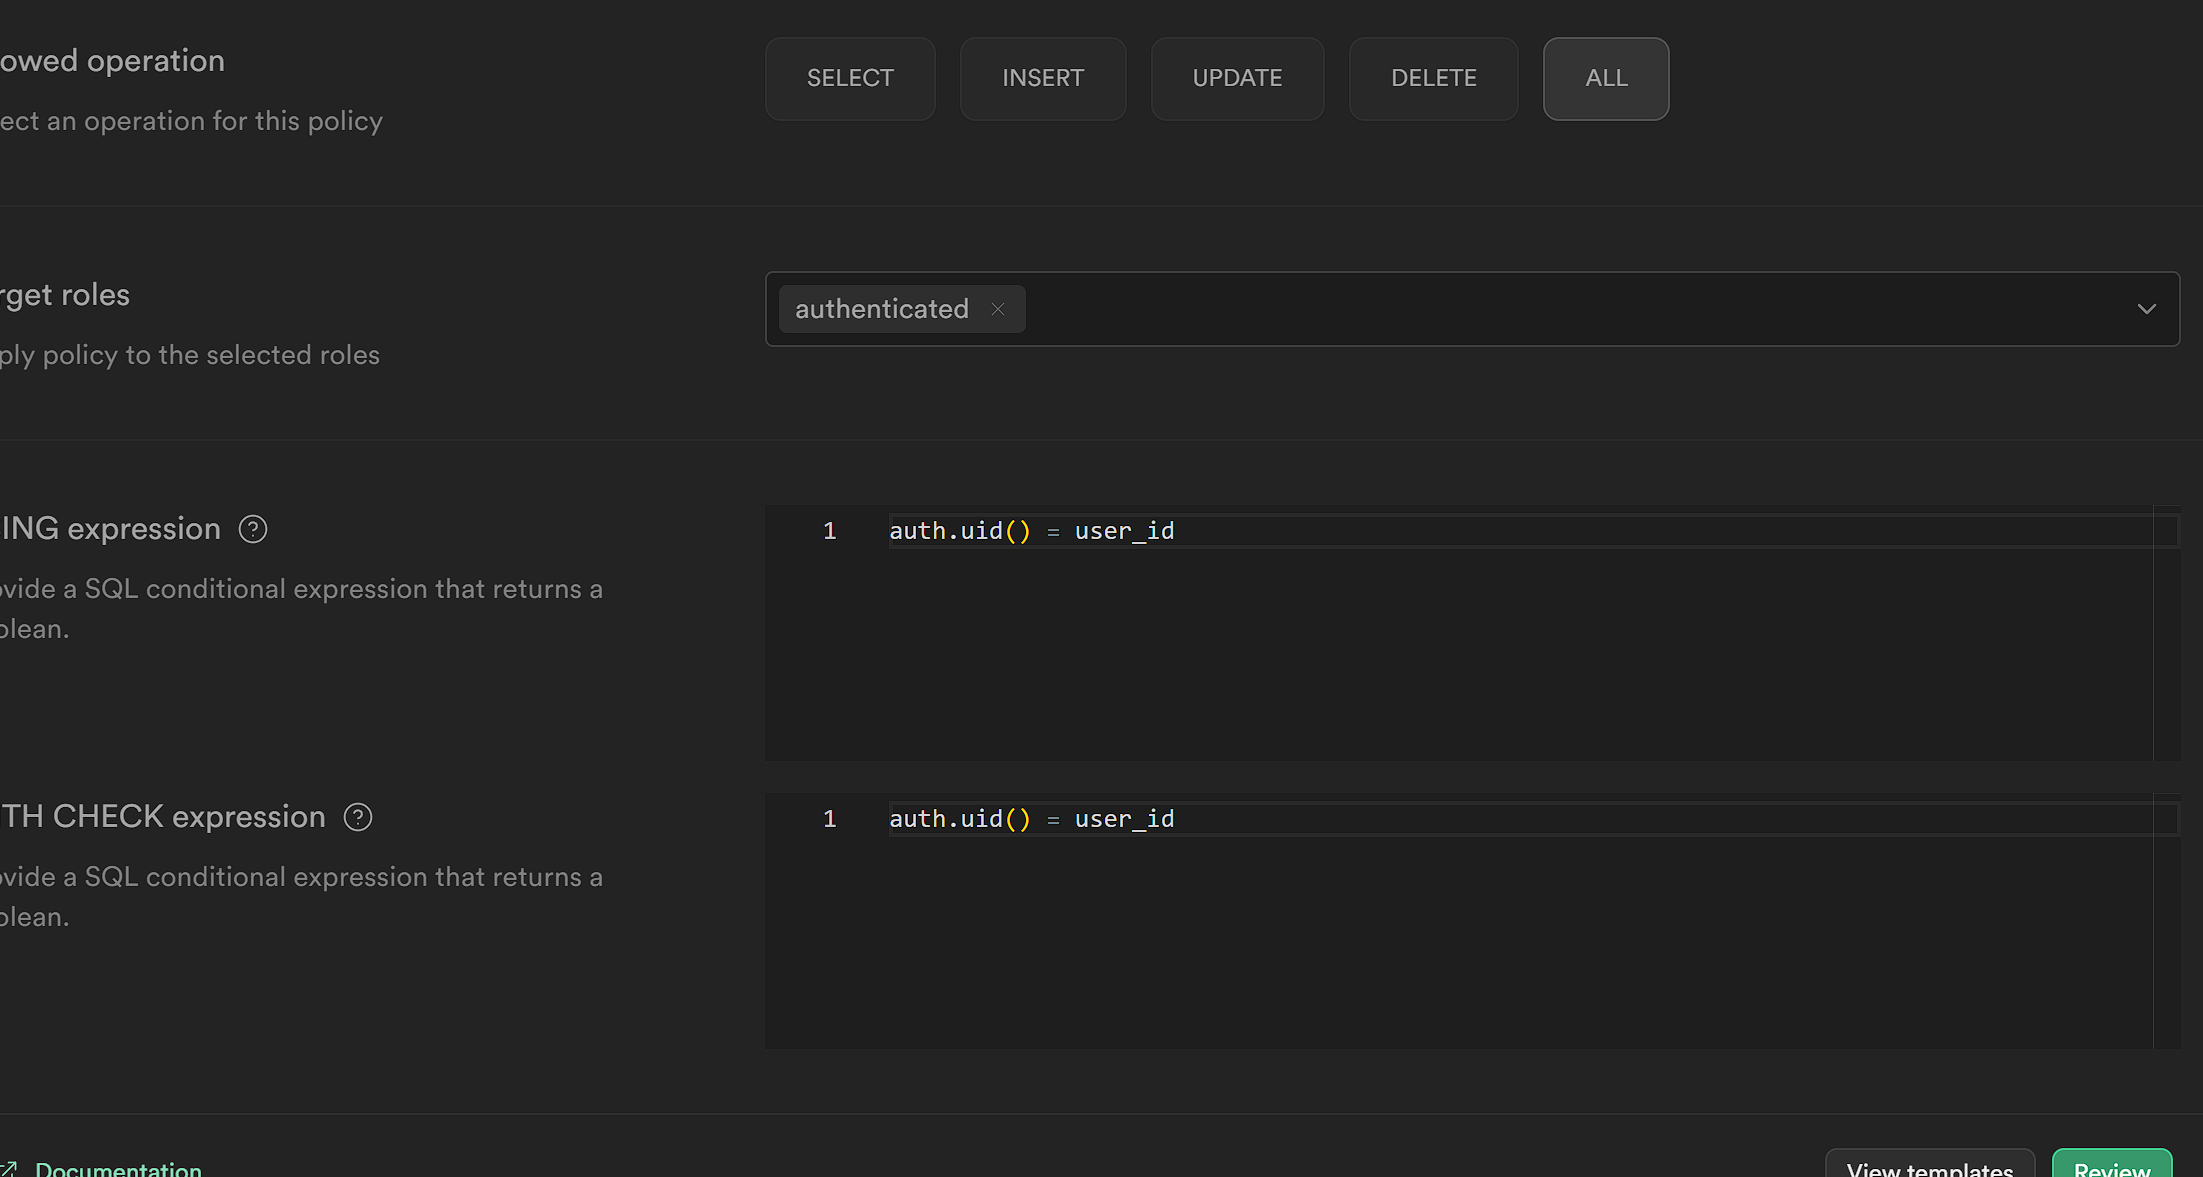2203x1177 pixels.
Task: Open the USING expression help icon
Action: click(x=253, y=529)
